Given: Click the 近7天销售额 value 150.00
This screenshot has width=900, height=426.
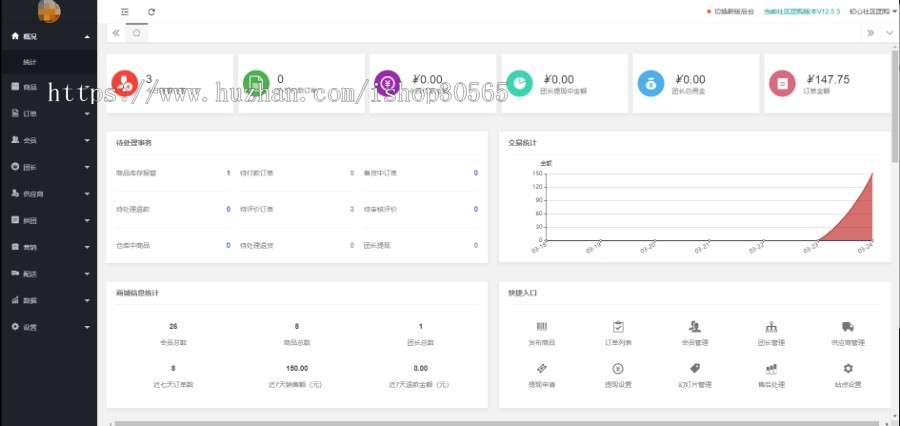Looking at the screenshot, I should [x=297, y=369].
